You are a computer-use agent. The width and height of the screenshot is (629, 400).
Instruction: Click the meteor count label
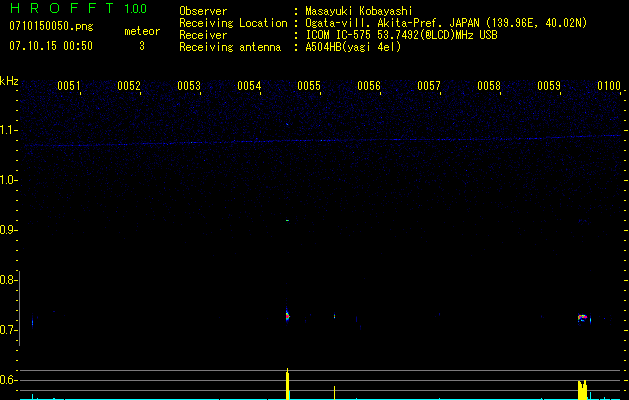click(x=142, y=31)
